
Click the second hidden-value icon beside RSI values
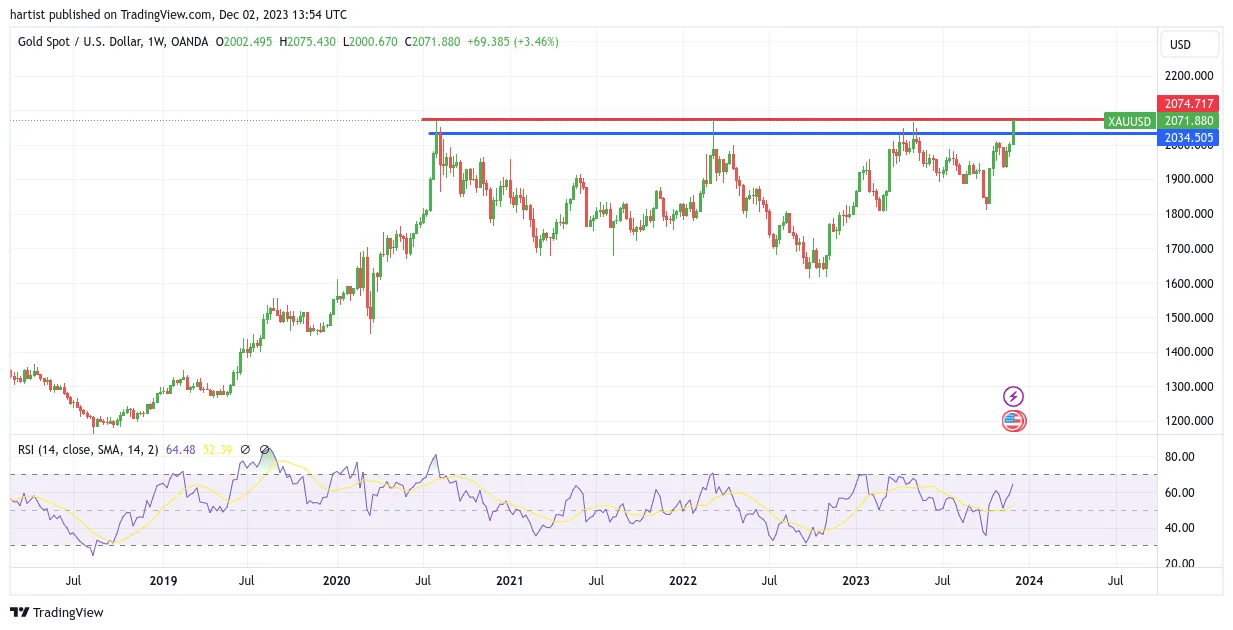(x=265, y=450)
